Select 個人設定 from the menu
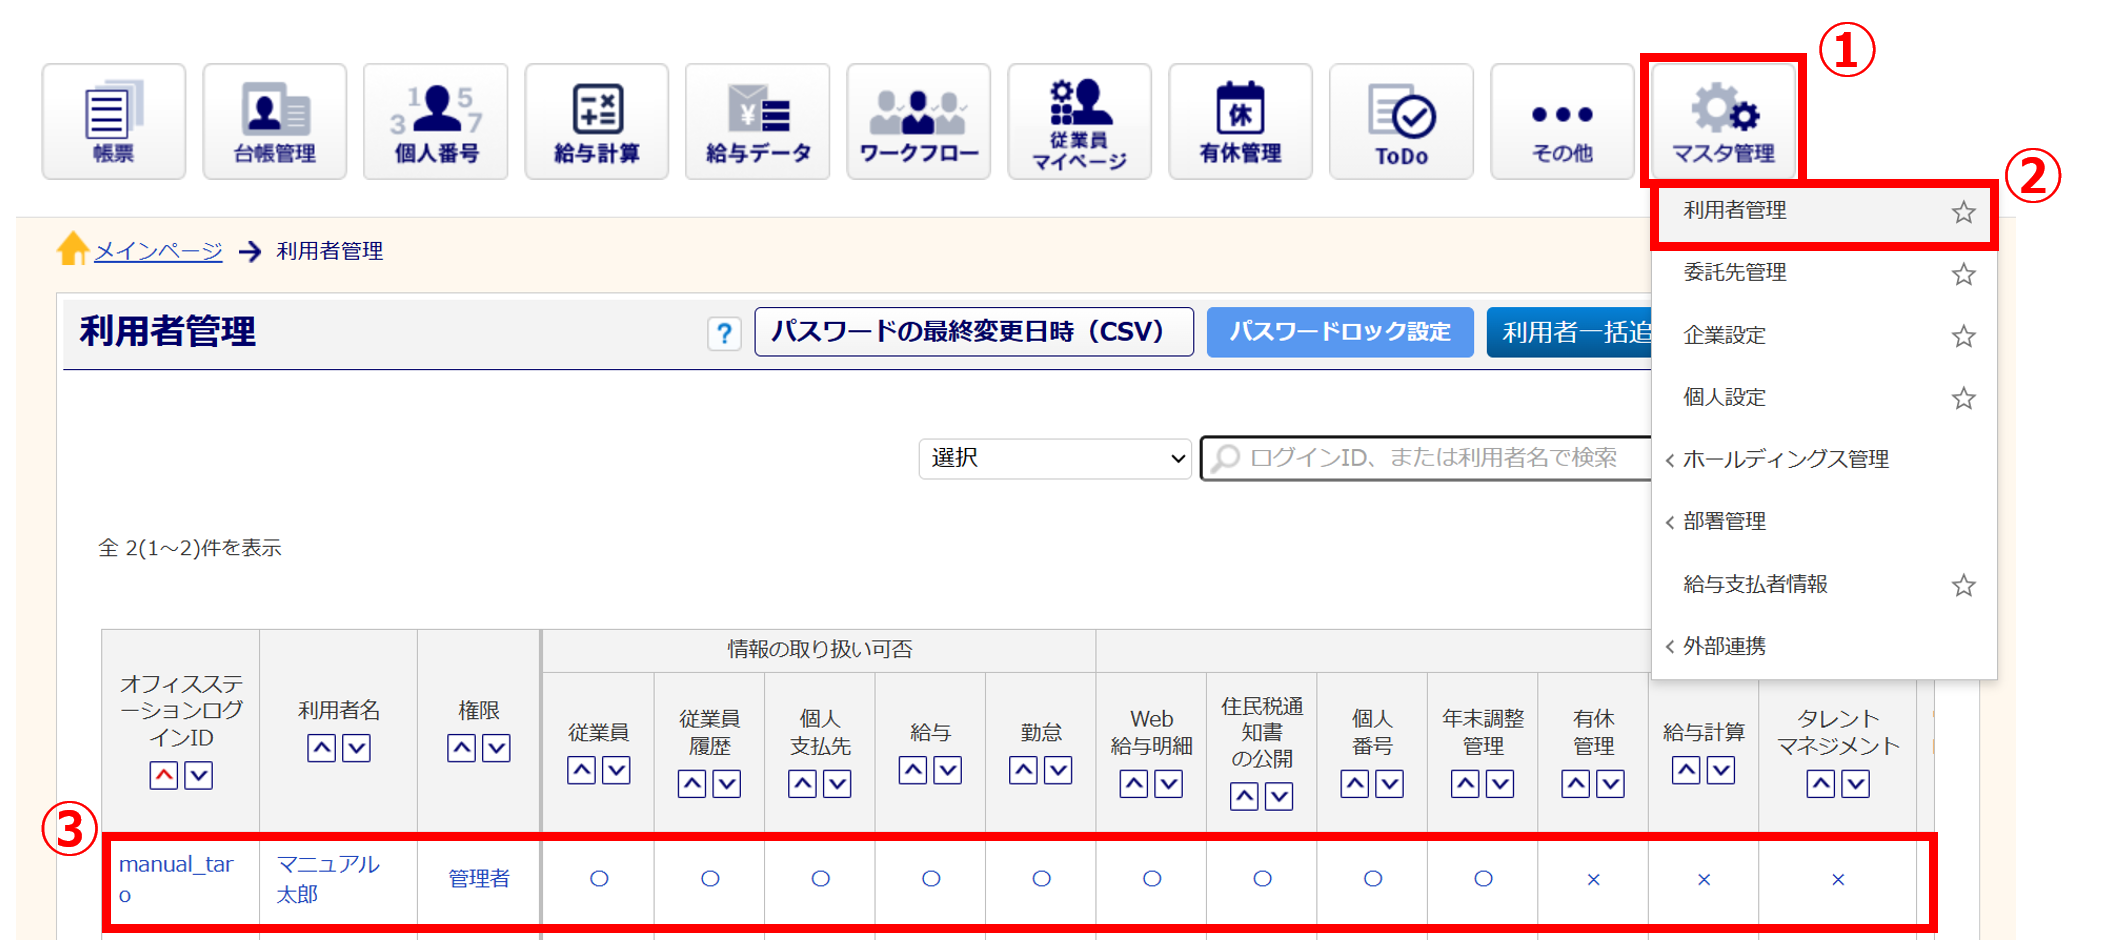Viewport: 2102px width, 940px height. coord(1724,398)
